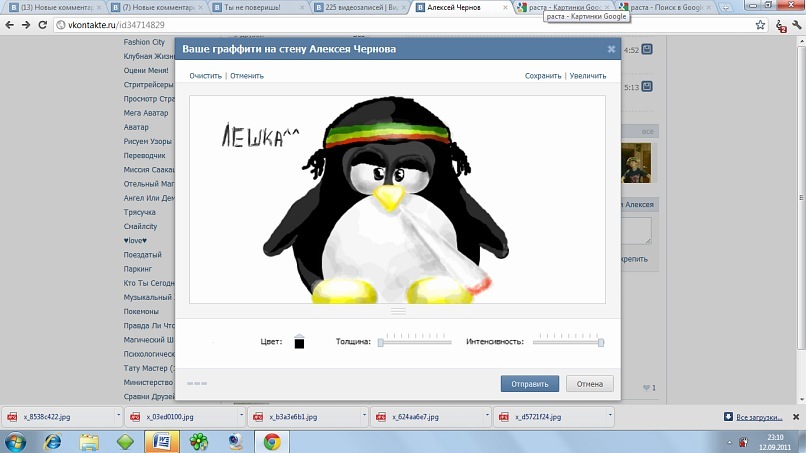The height and width of the screenshot is (453, 806).
Task: Switch to 'раста - Поиск в Google' tab
Action: point(664,7)
